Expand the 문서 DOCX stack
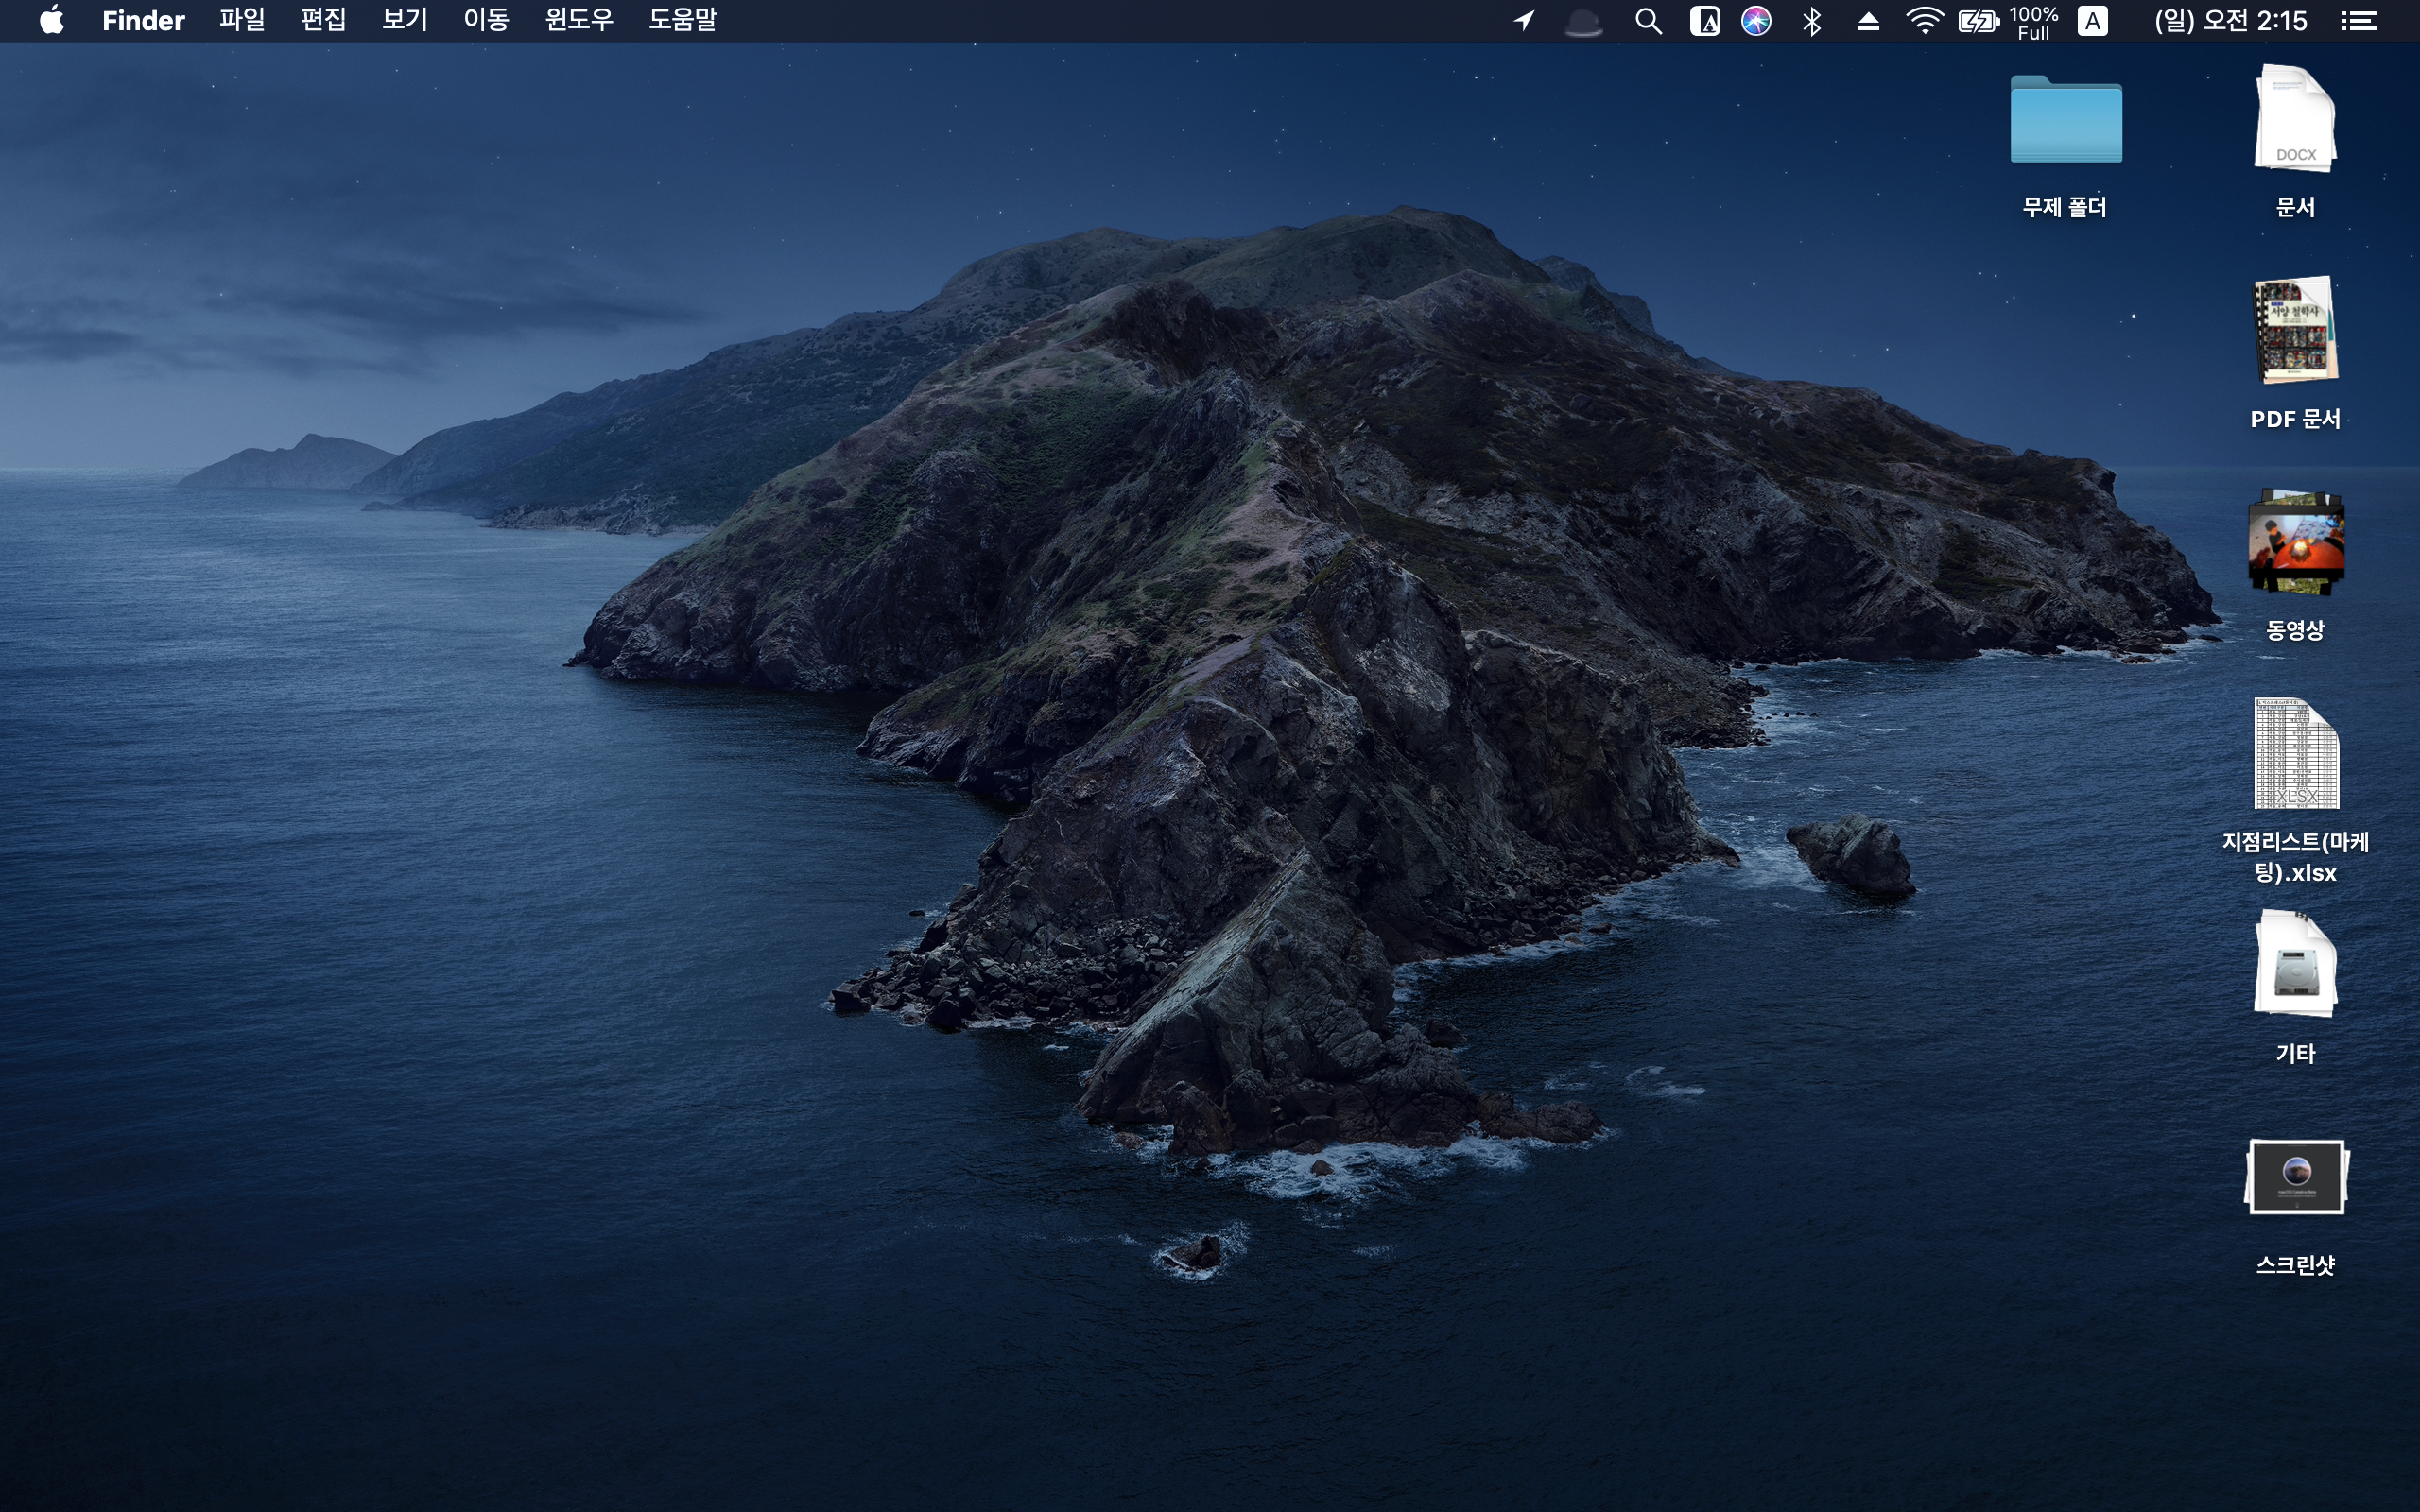The image size is (2420, 1512). point(2295,118)
